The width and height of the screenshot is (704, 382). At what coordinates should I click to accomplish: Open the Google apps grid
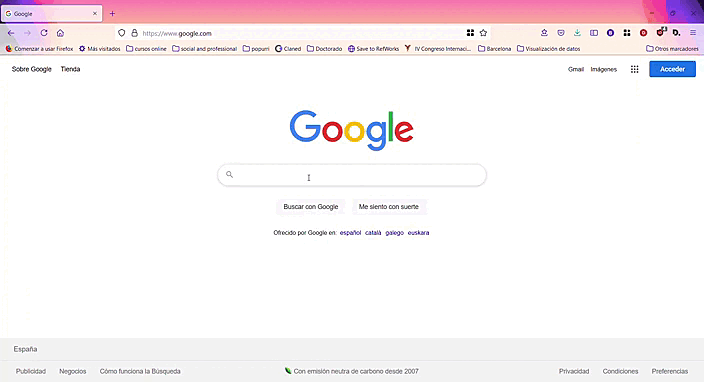[x=634, y=69]
